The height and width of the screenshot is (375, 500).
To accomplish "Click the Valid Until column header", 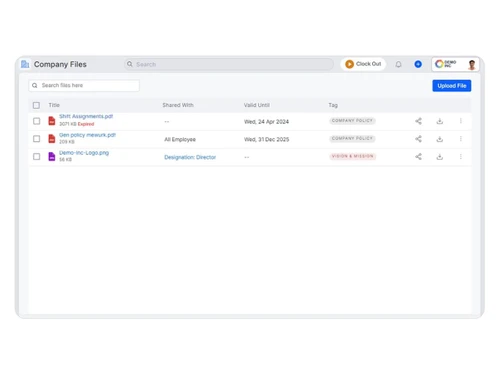I will pos(257,105).
